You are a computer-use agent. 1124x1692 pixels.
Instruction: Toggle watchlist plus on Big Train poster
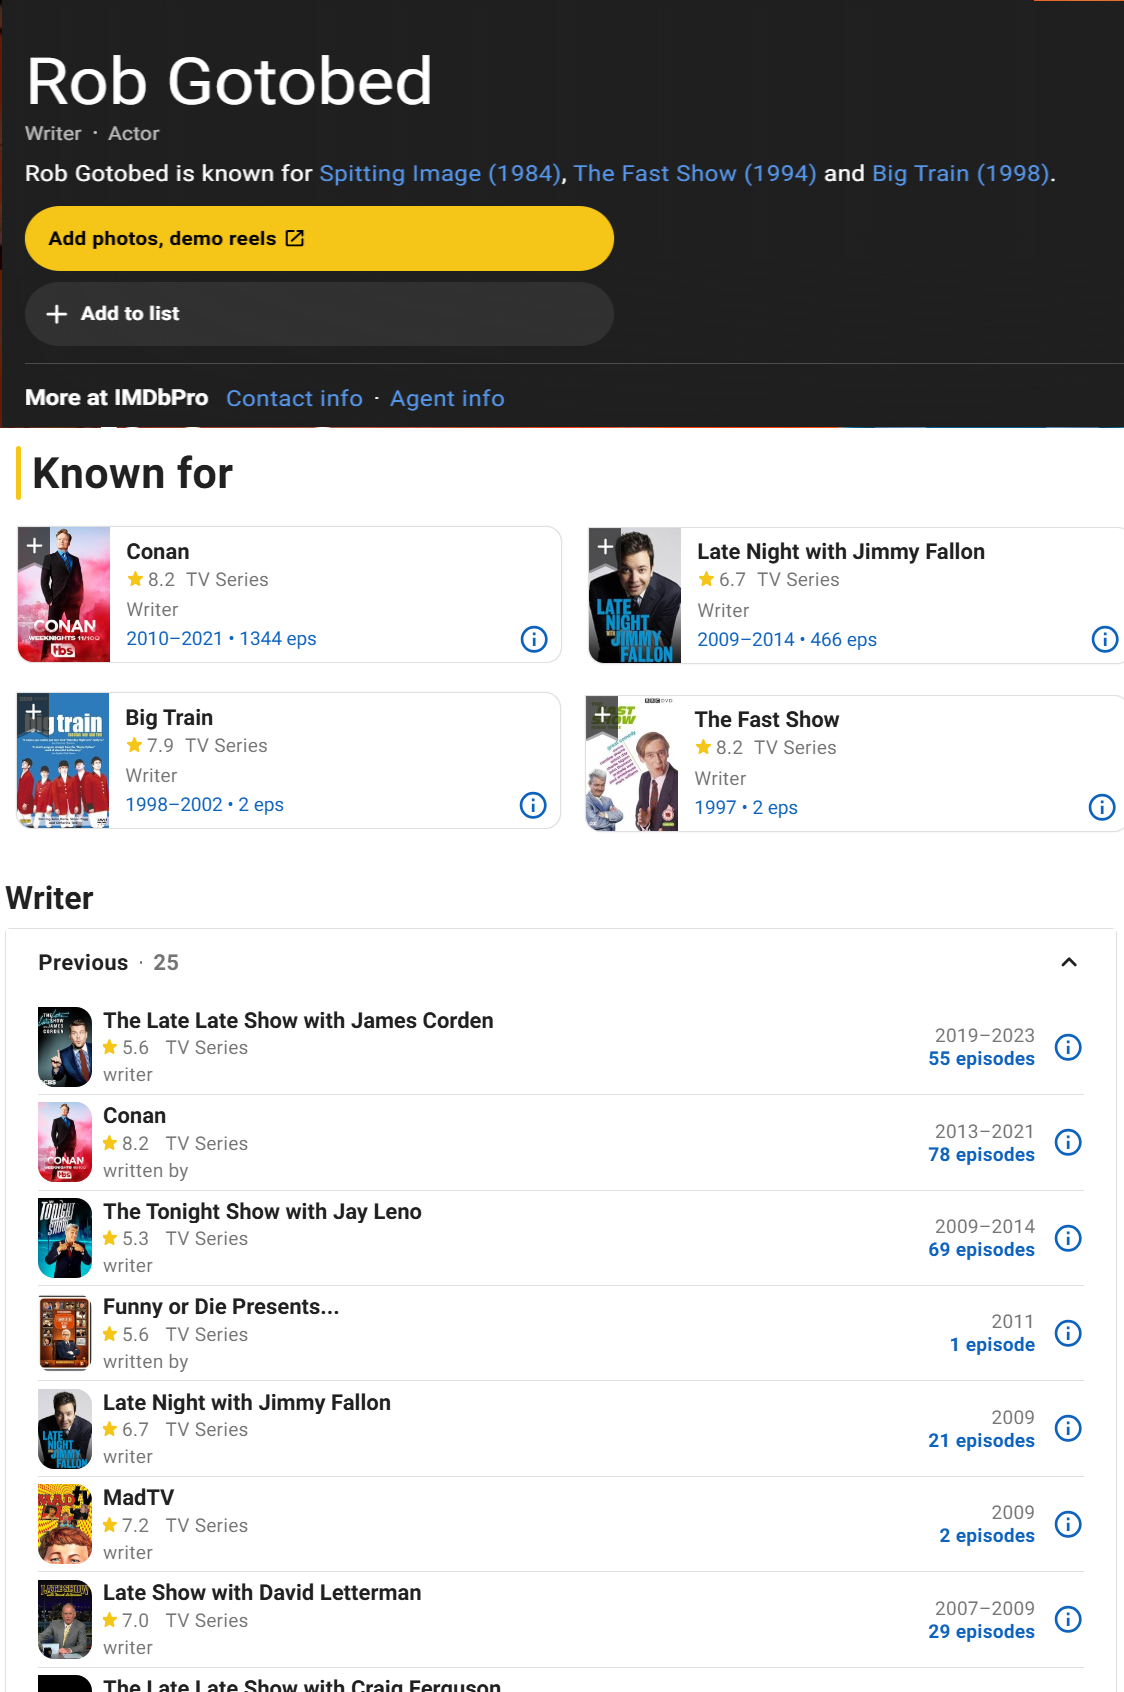34,711
